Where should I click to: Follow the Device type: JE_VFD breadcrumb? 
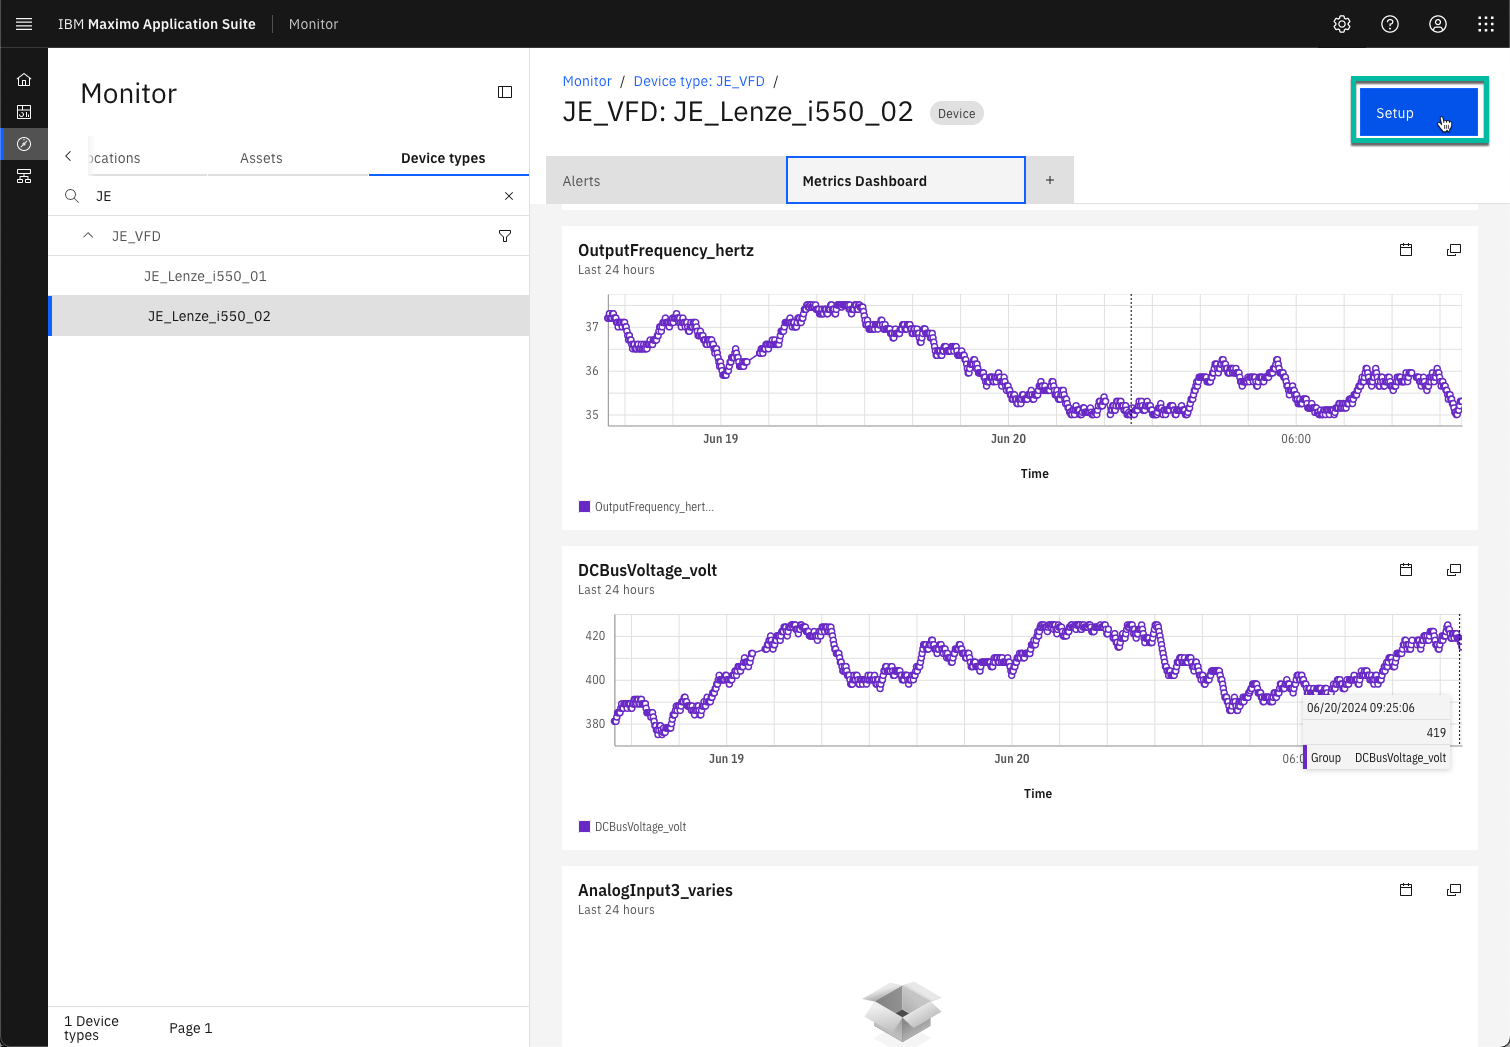click(x=699, y=81)
